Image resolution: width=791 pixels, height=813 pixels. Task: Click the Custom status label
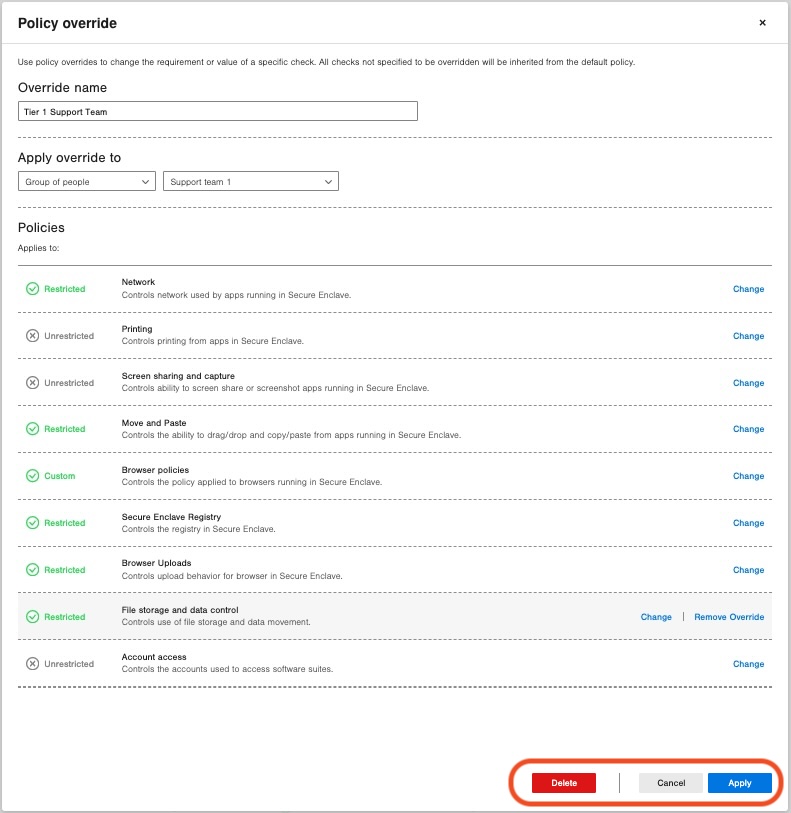(60, 476)
